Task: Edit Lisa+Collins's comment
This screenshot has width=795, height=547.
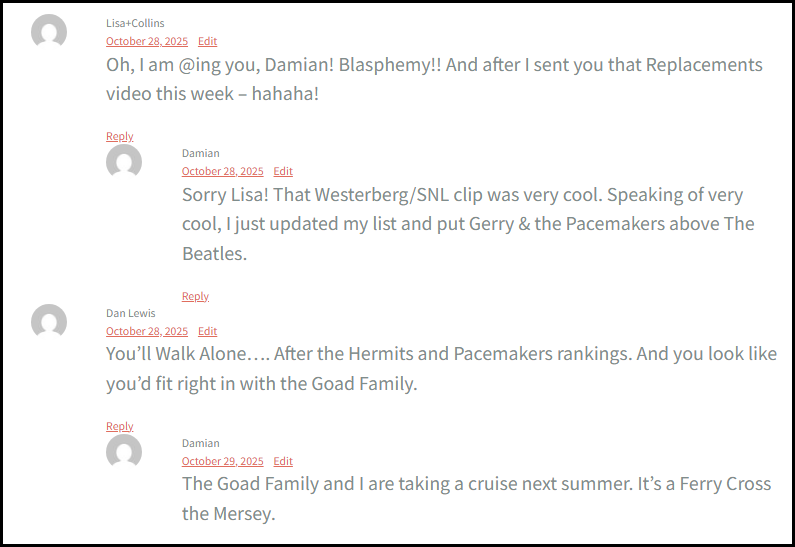Action: point(207,41)
